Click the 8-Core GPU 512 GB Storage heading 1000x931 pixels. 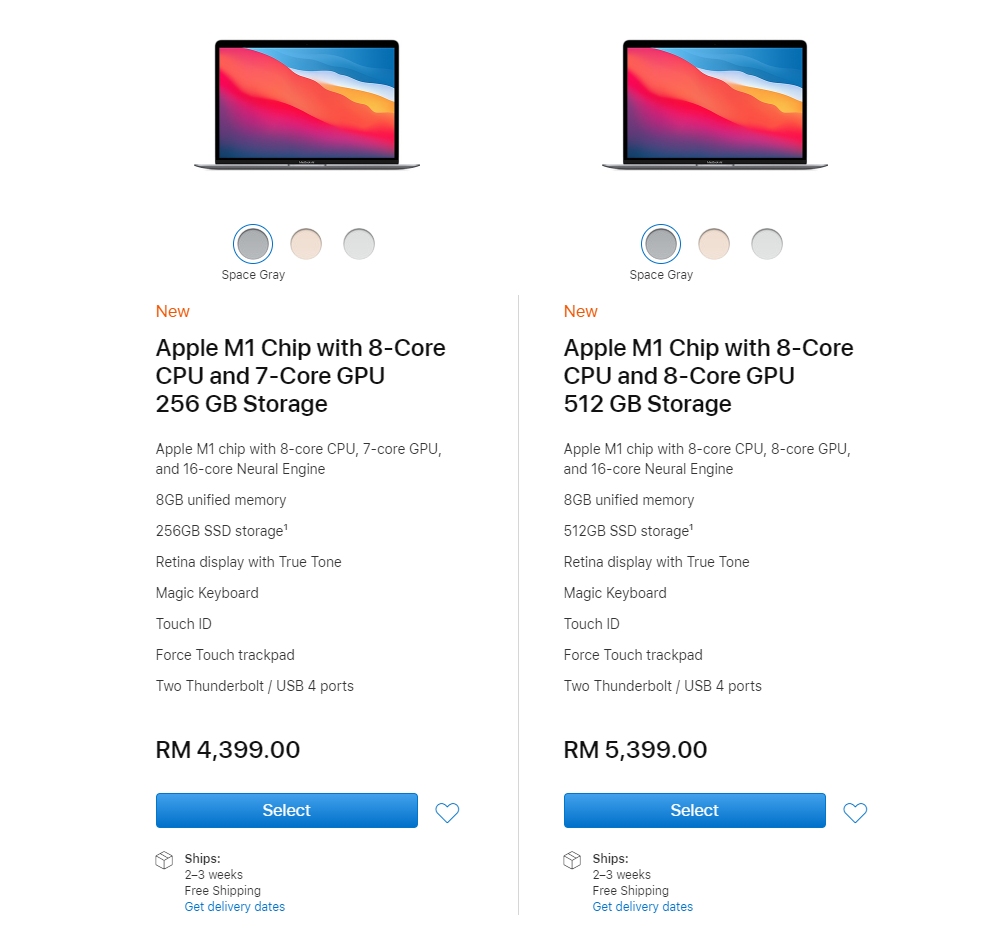(x=708, y=376)
